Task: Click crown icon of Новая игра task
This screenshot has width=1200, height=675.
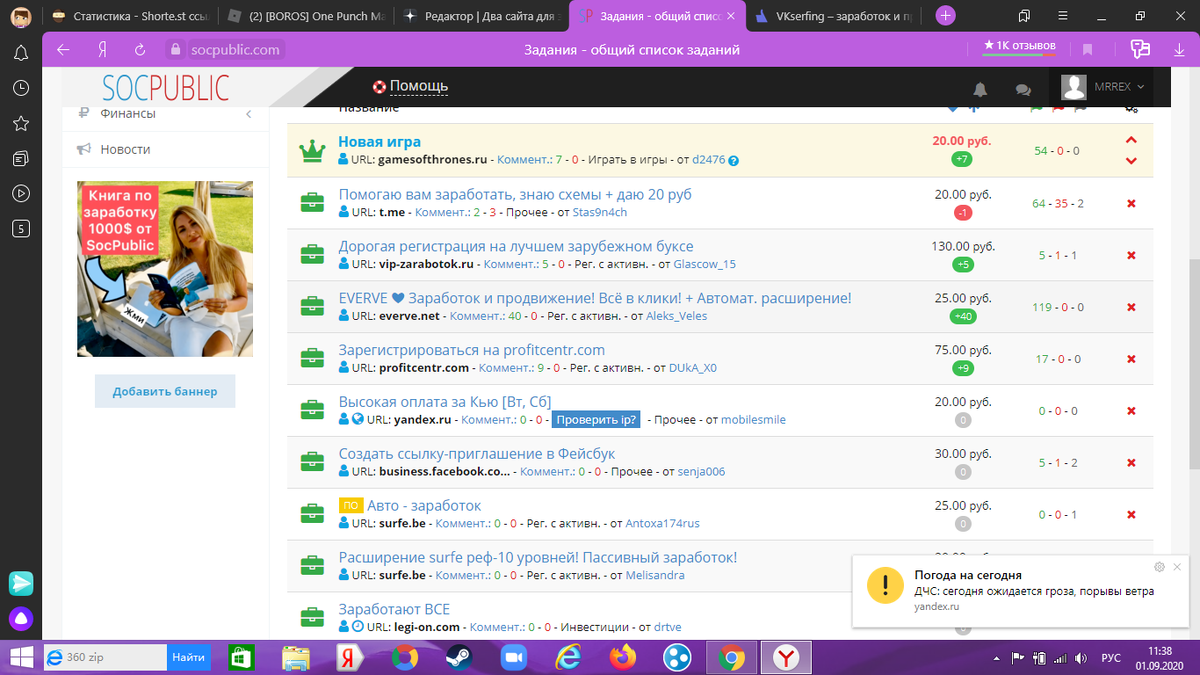Action: (313, 151)
